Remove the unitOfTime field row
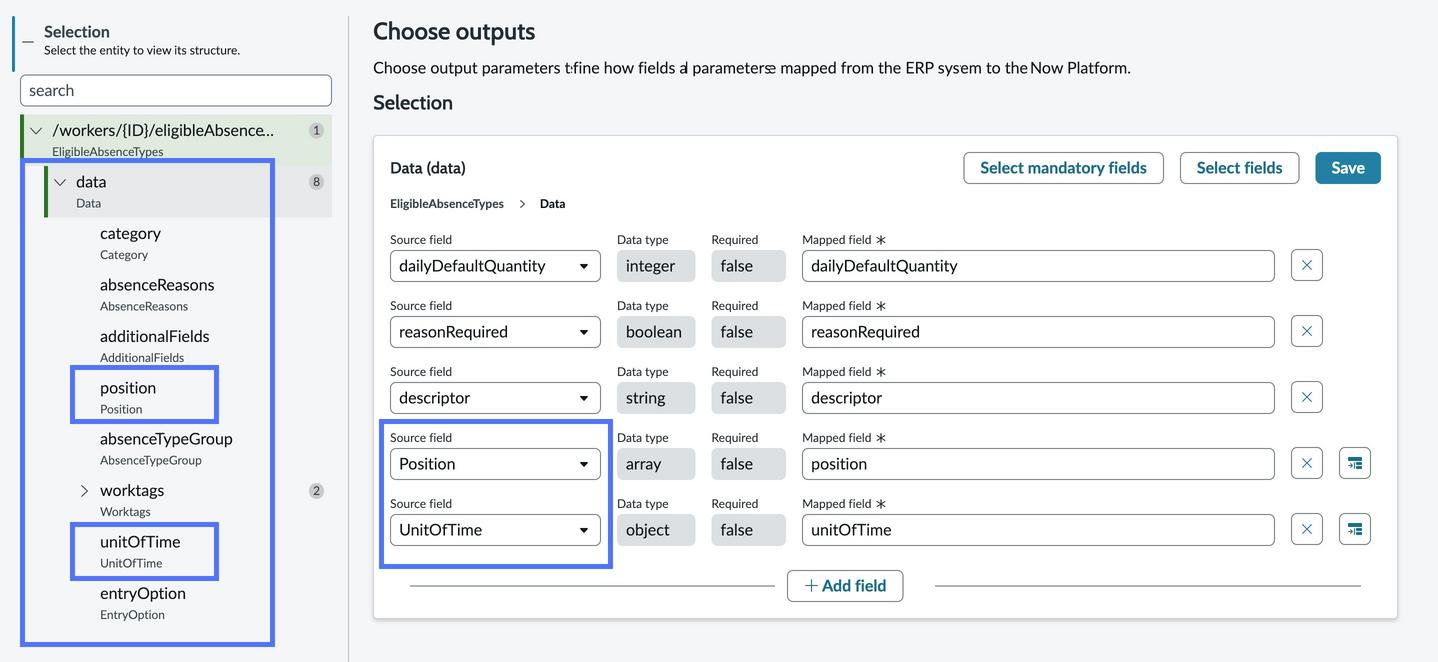Image resolution: width=1438 pixels, height=662 pixels. pos(1306,529)
